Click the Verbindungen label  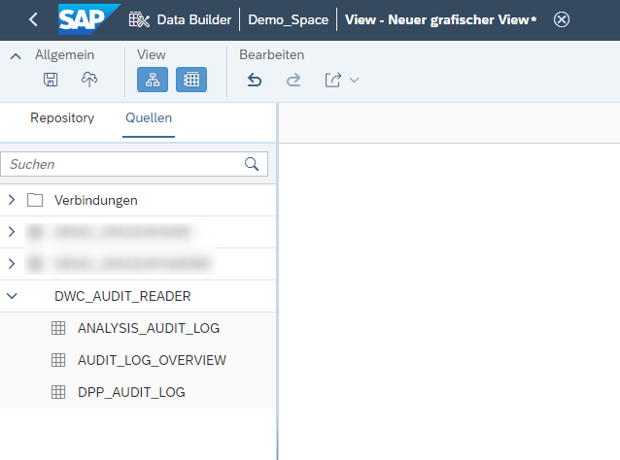pyautogui.click(x=96, y=201)
